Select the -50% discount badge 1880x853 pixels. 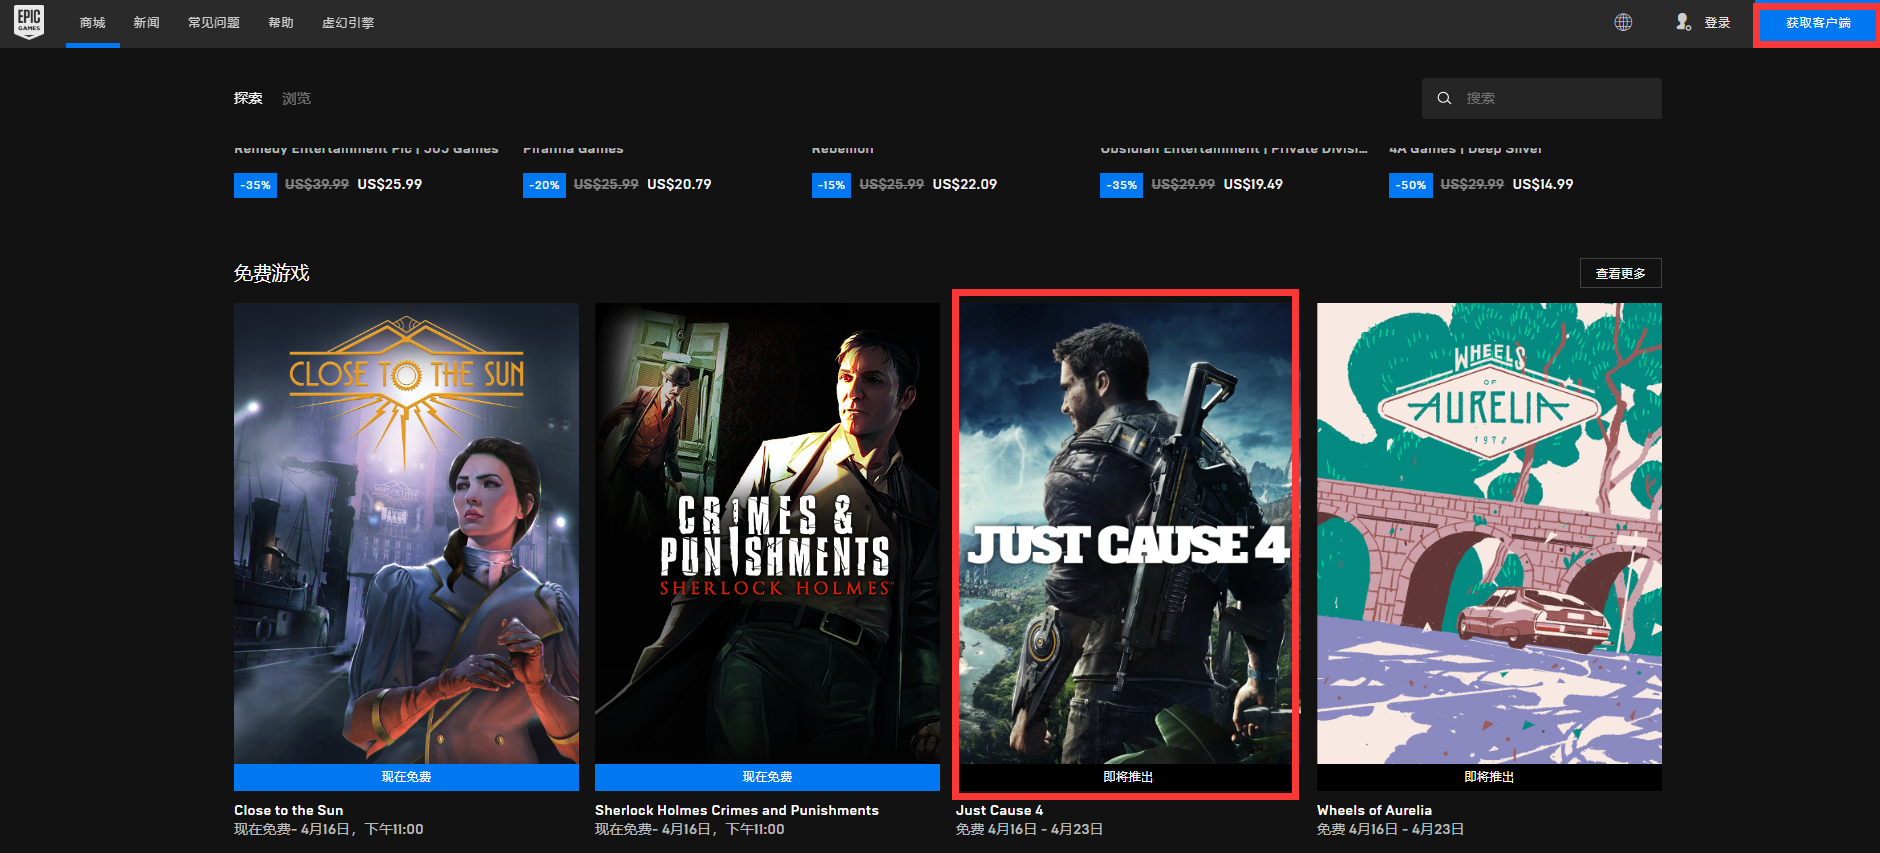tap(1410, 185)
